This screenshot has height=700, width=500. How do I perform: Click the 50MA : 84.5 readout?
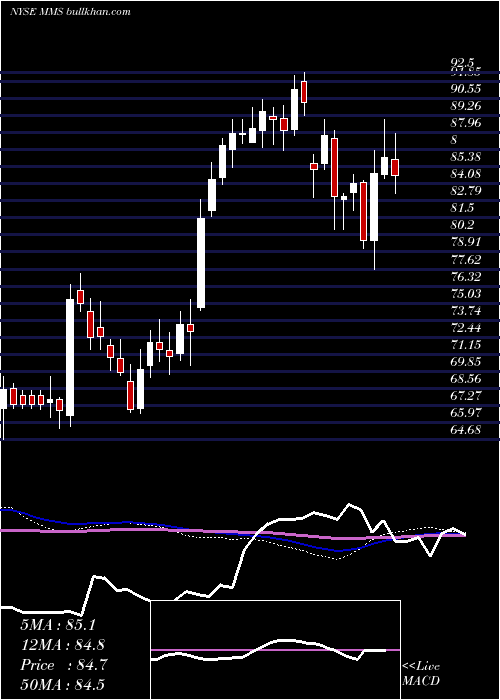(62, 685)
